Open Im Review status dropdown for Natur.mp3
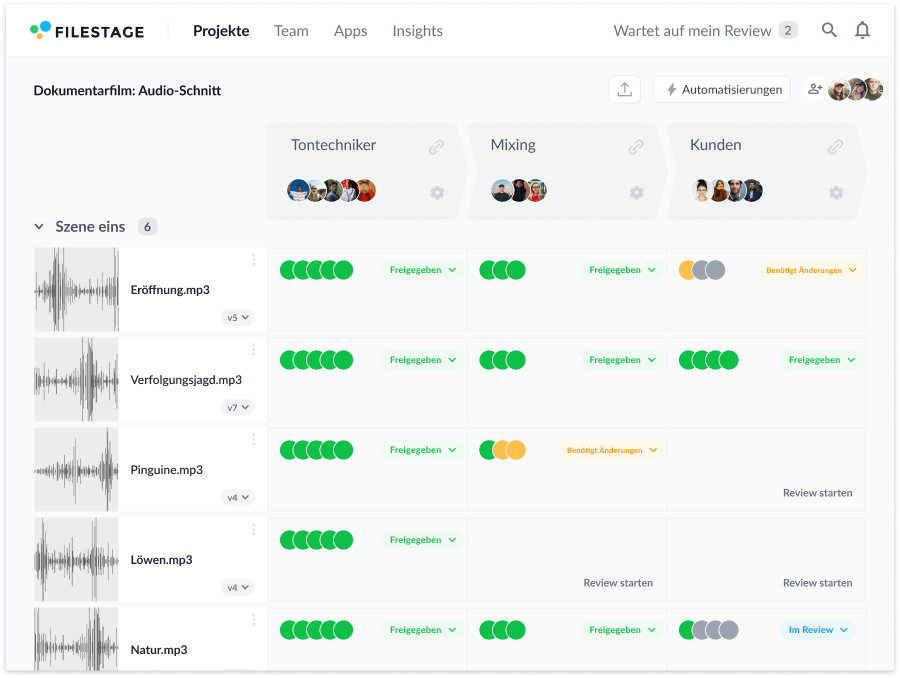 pyautogui.click(x=818, y=630)
